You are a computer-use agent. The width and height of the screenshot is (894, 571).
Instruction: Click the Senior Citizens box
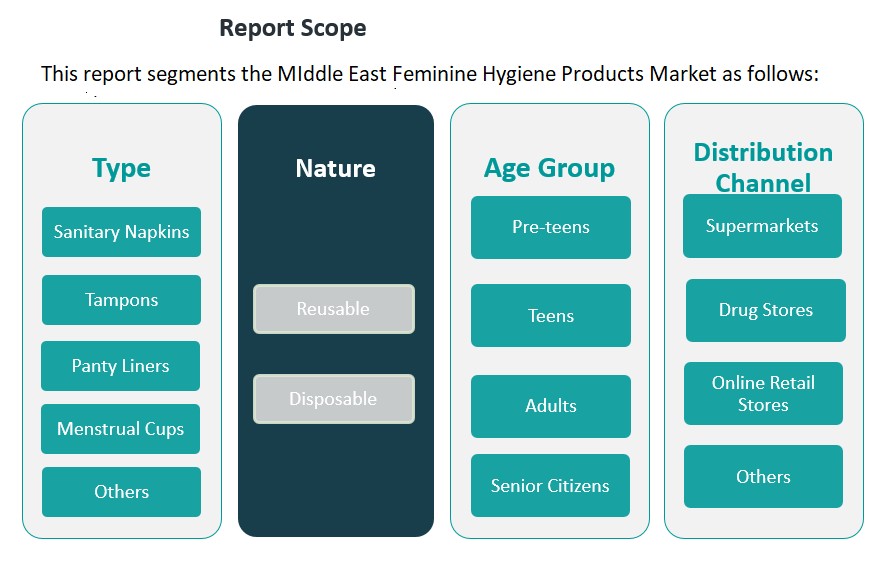[550, 486]
